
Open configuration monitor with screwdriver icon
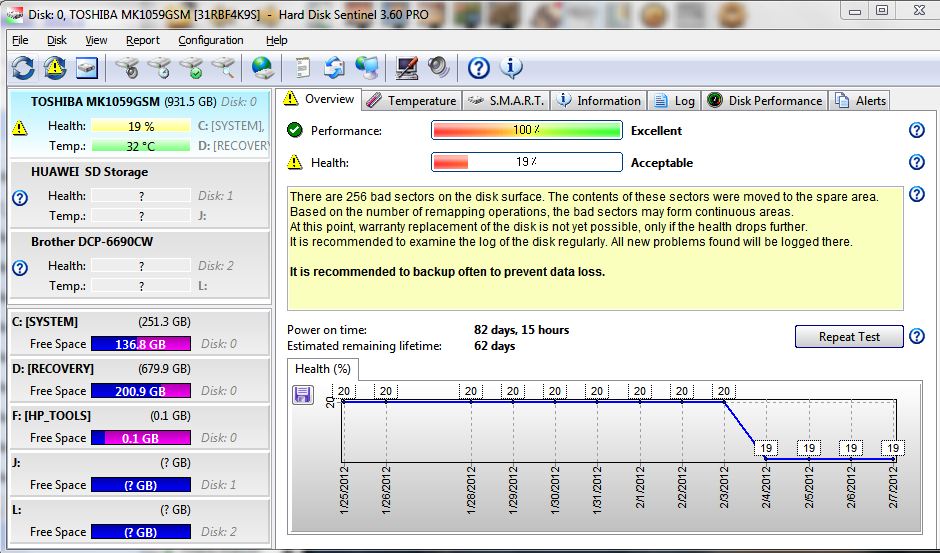coord(407,68)
